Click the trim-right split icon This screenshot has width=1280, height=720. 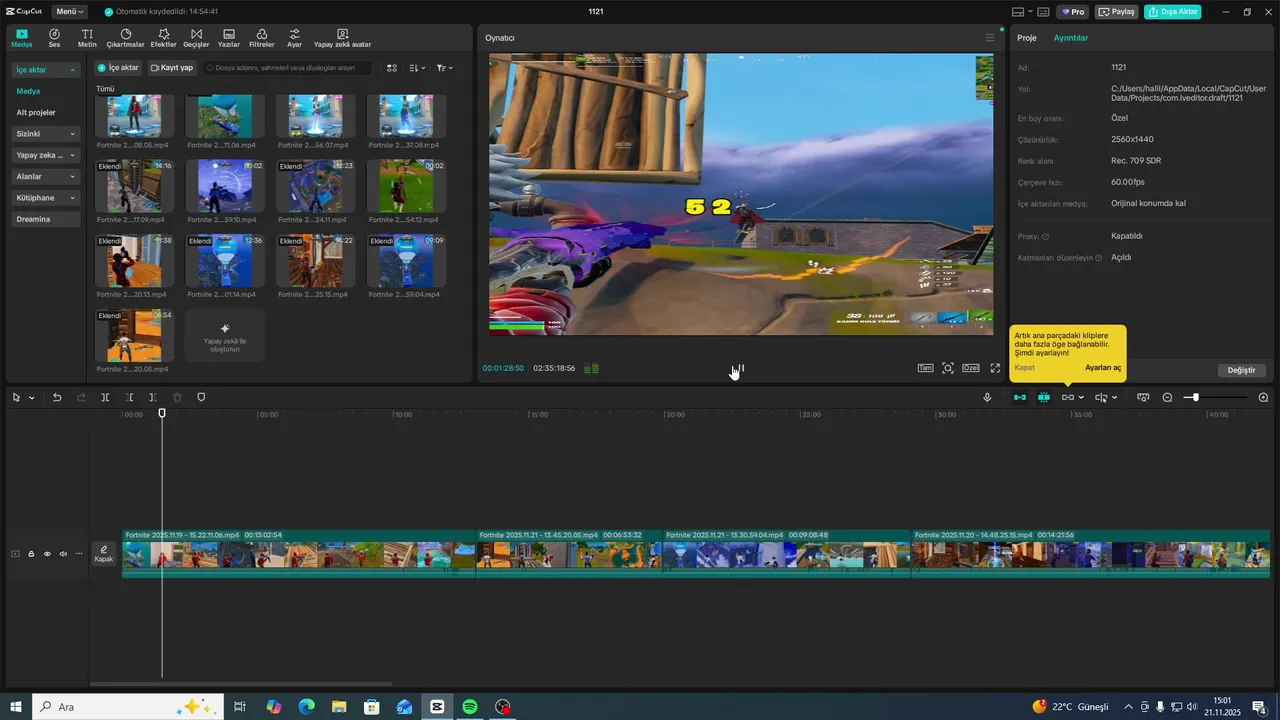click(x=153, y=397)
